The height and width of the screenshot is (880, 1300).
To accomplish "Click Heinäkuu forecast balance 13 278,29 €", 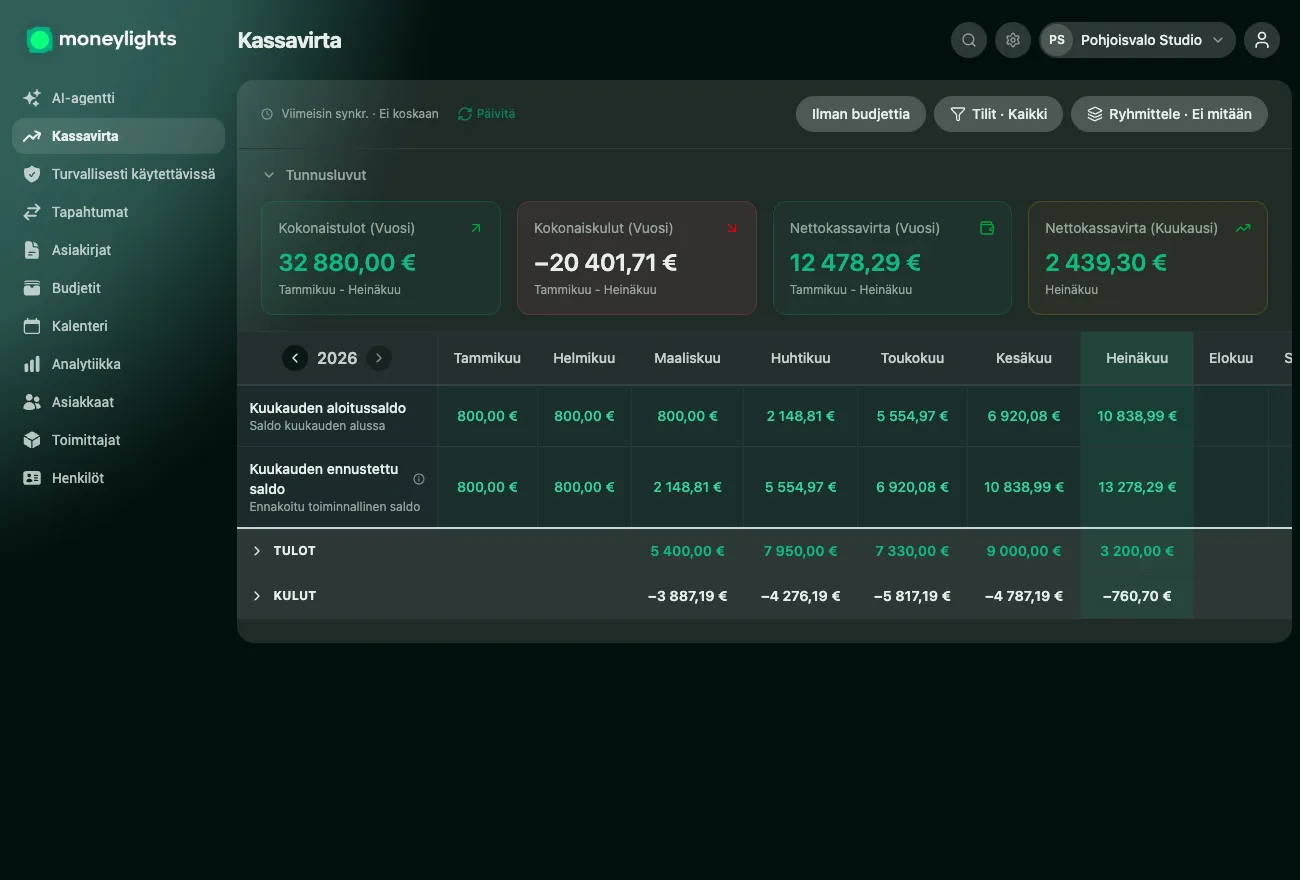I will [x=1137, y=487].
